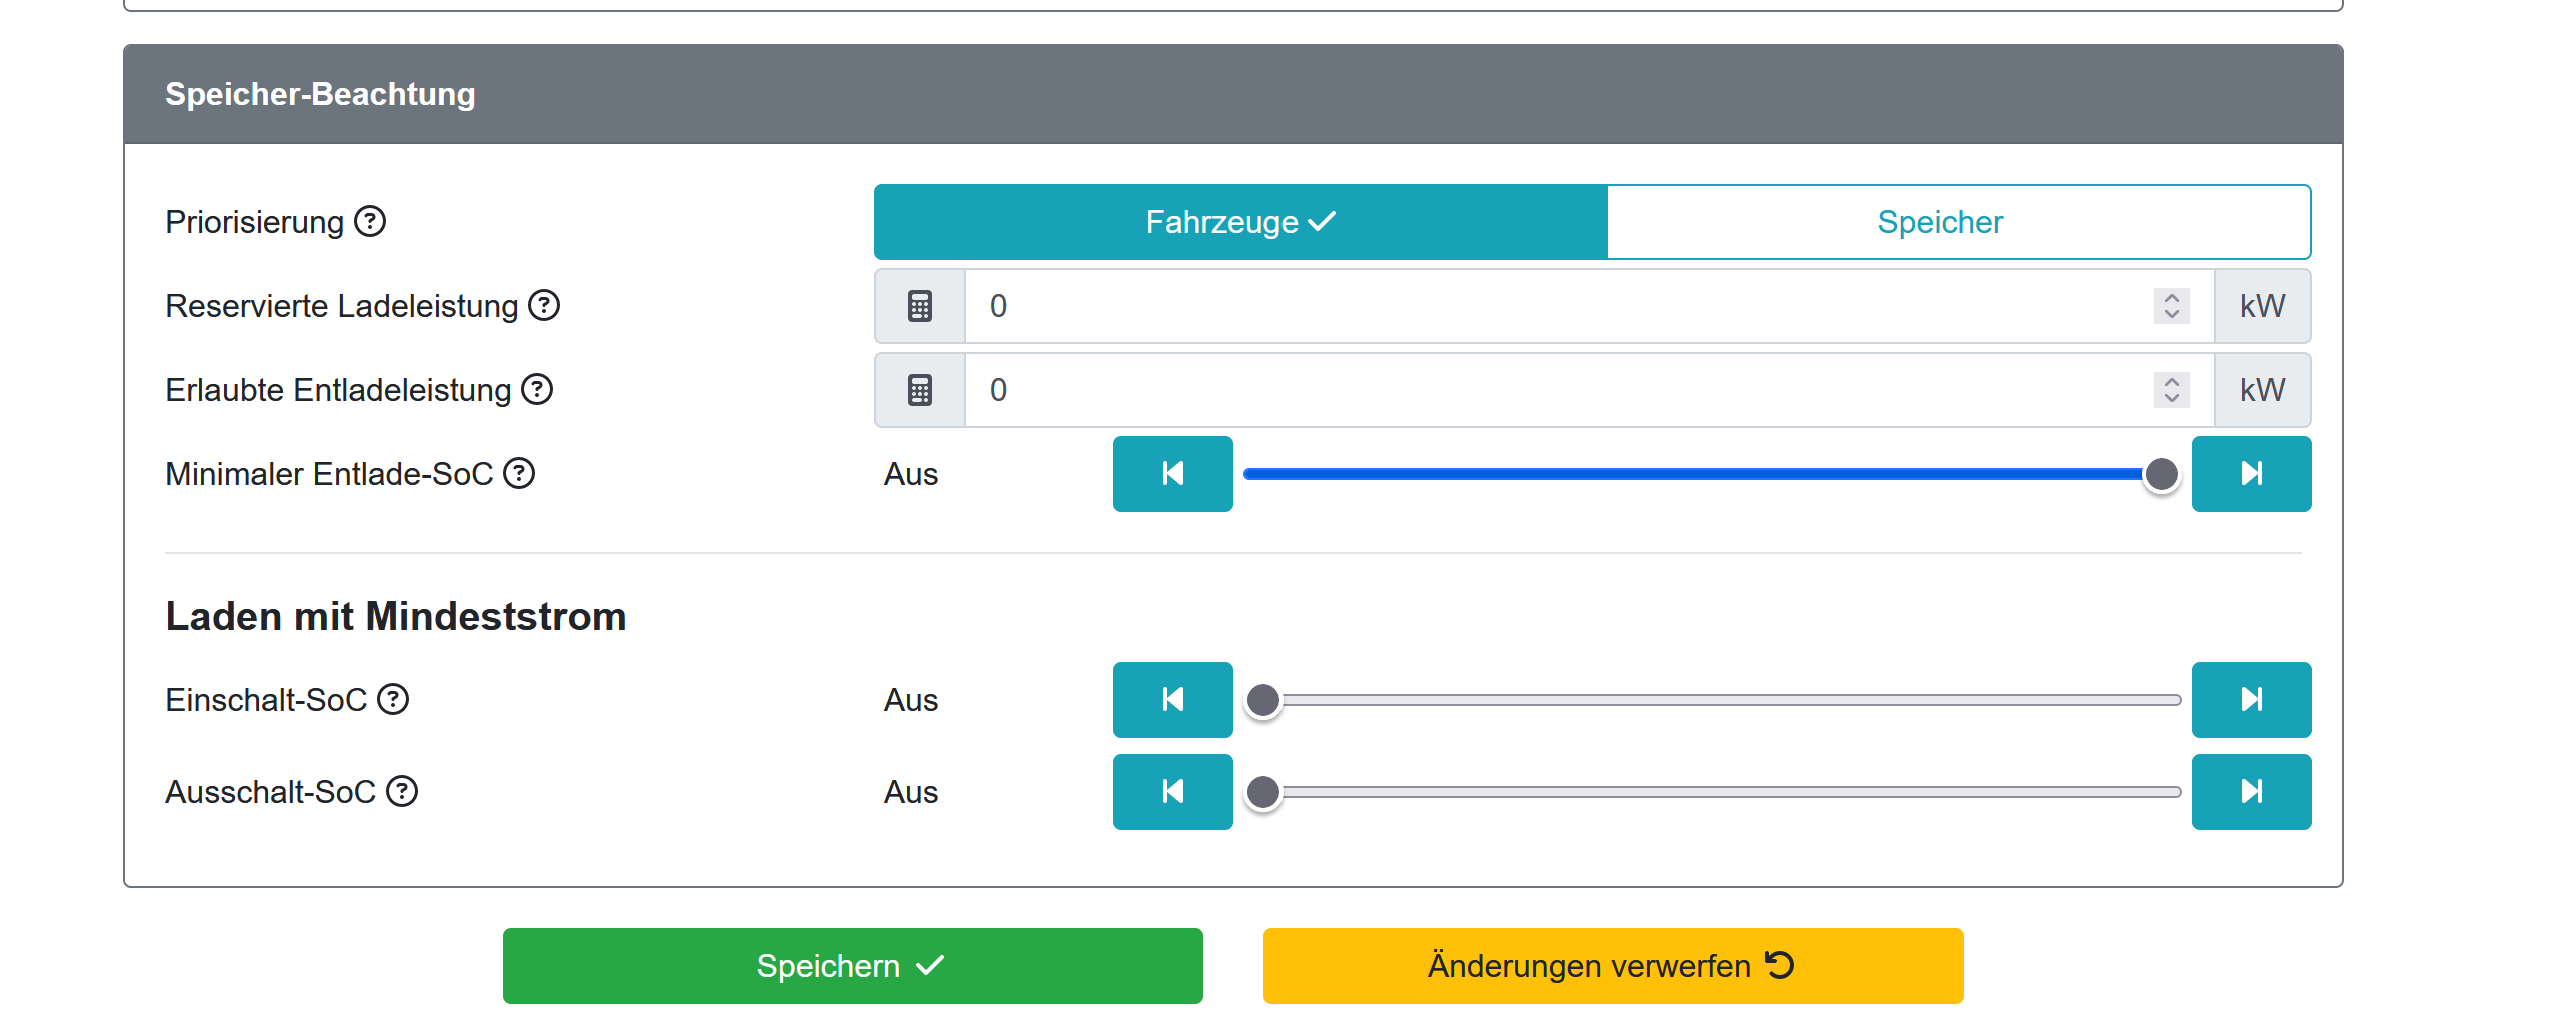
Task: Click help icon beside Minimaler Entlade-SoC
Action: pos(519,473)
